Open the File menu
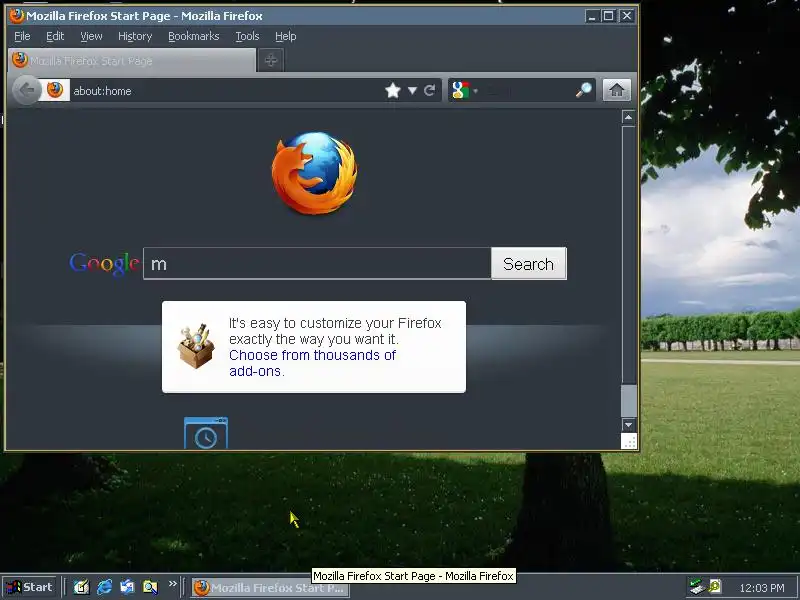 click(x=22, y=36)
